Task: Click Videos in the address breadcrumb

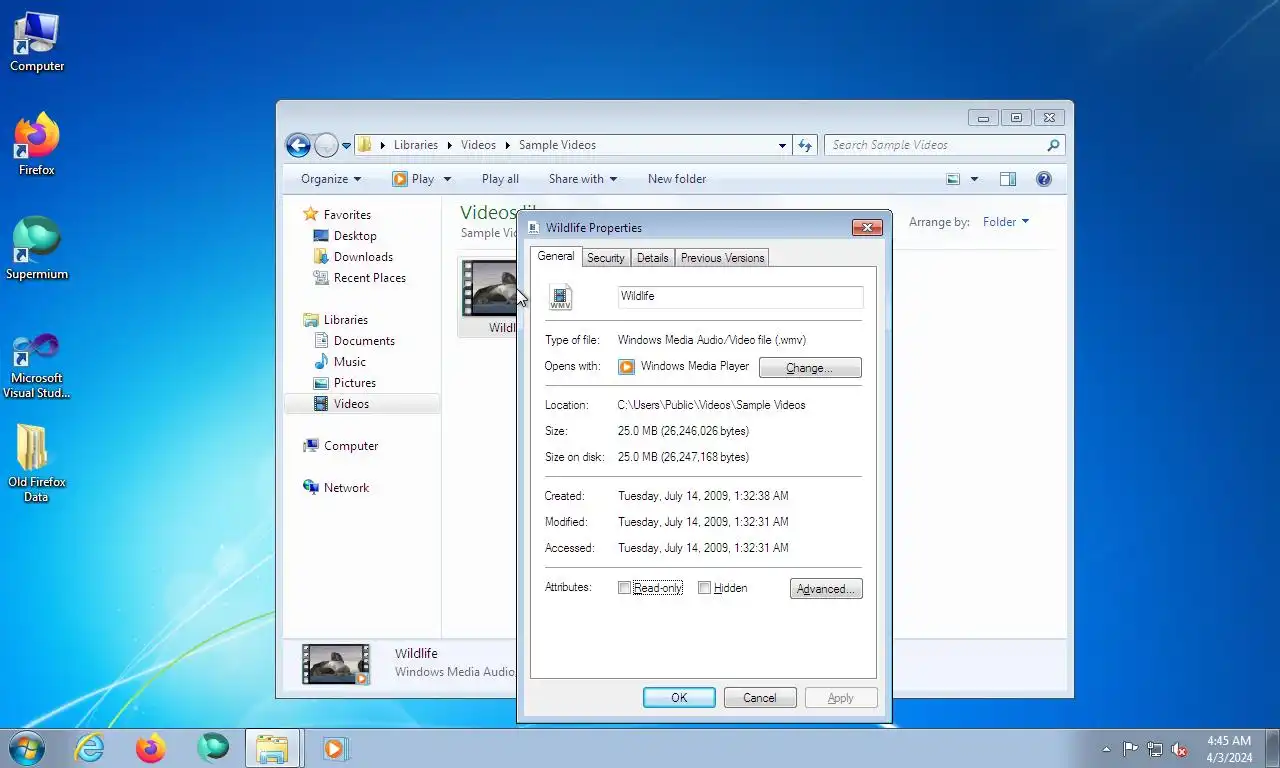Action: (x=478, y=145)
